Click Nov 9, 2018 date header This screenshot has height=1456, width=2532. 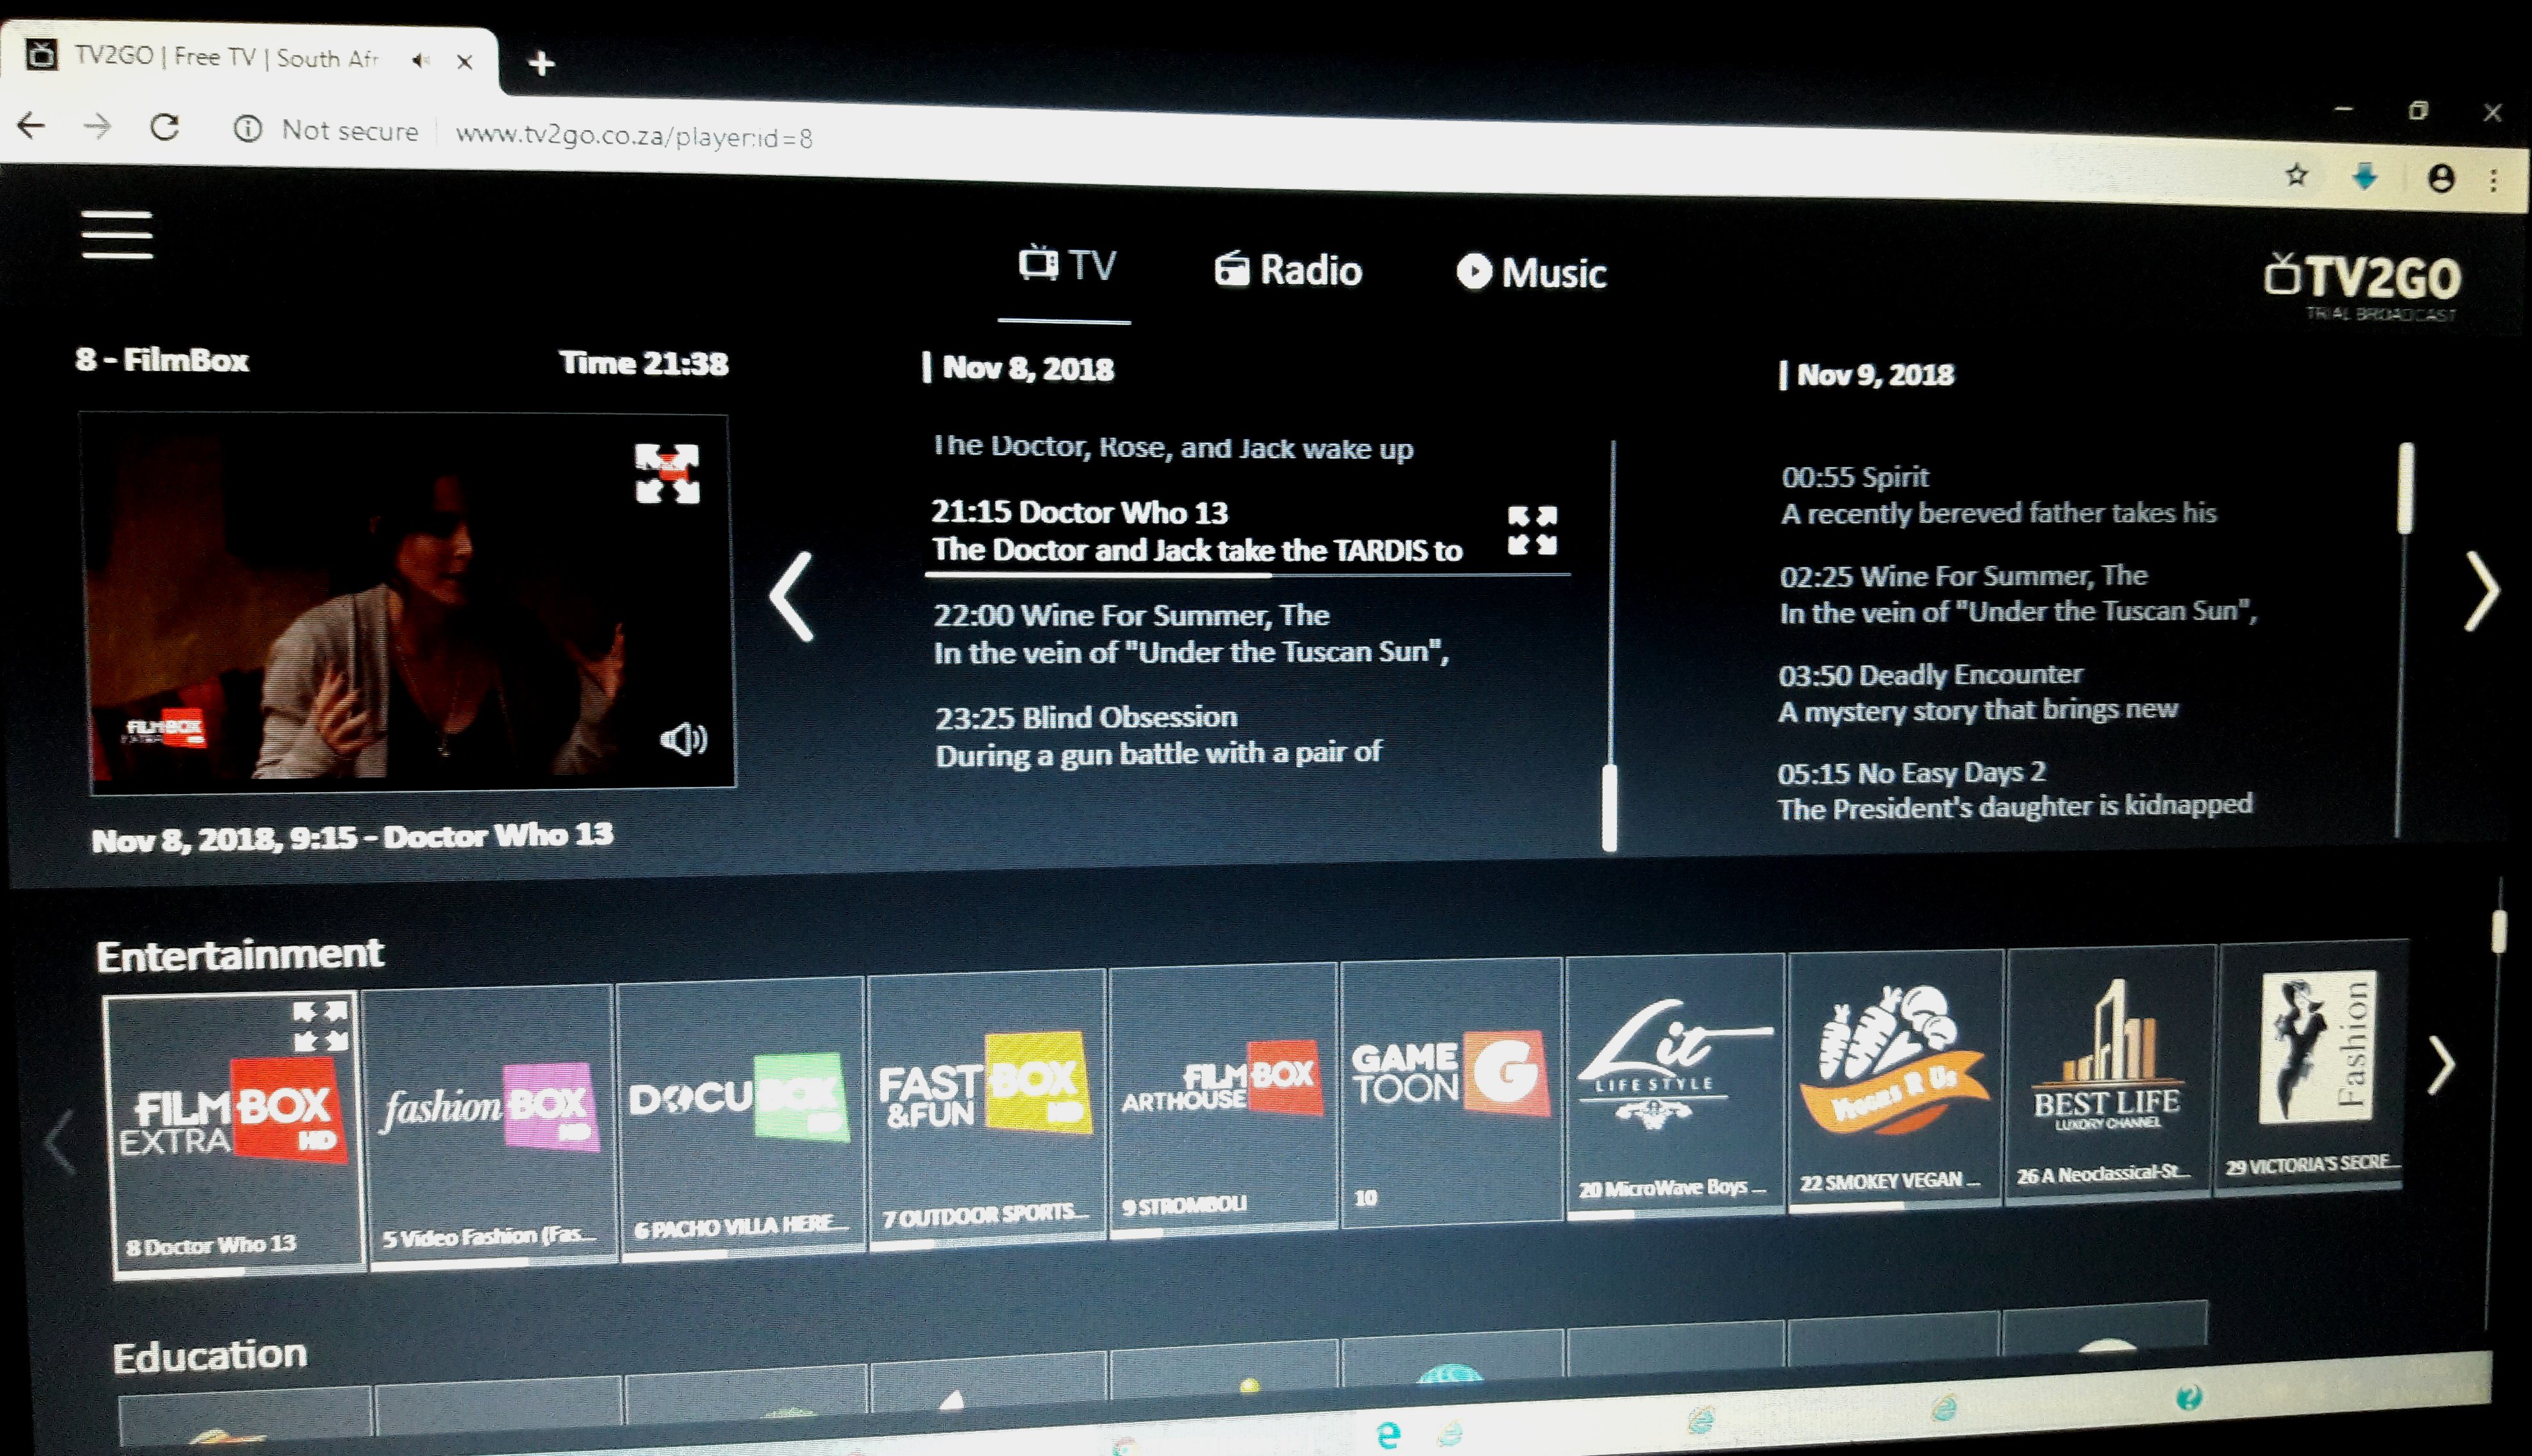pyautogui.click(x=1874, y=374)
